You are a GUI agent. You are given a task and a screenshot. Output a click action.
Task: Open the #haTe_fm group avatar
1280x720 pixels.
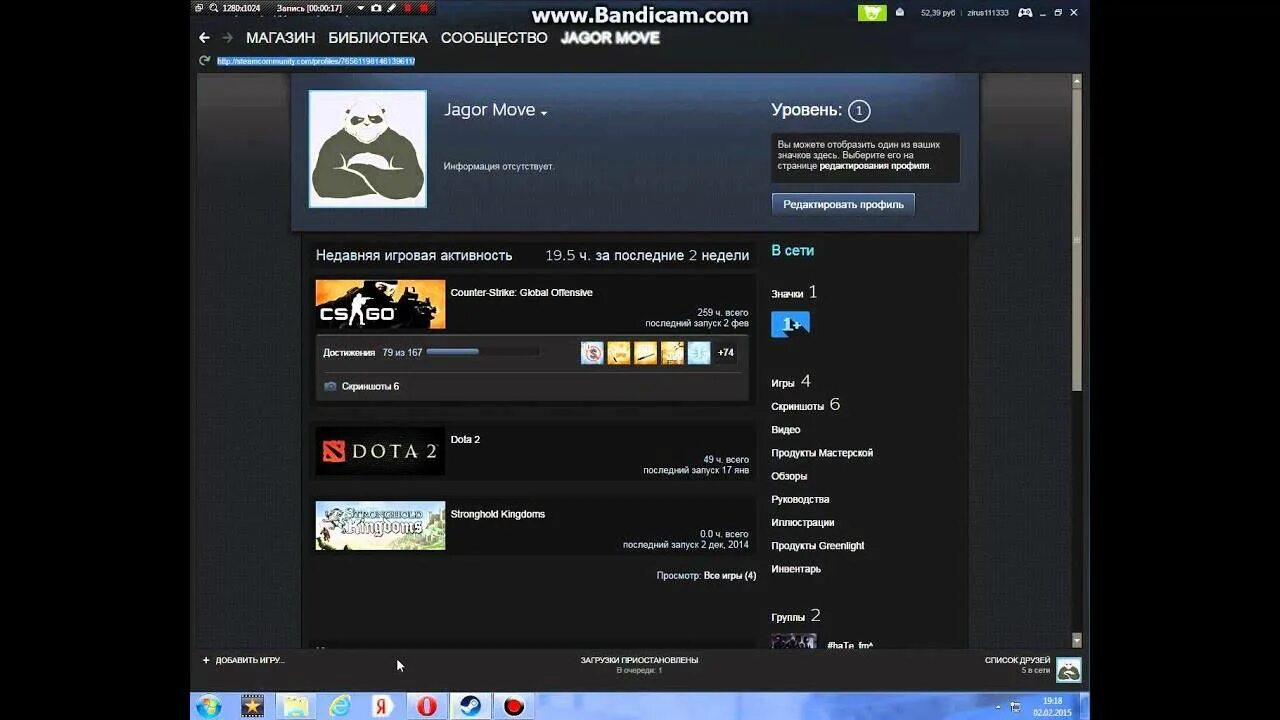coord(794,641)
